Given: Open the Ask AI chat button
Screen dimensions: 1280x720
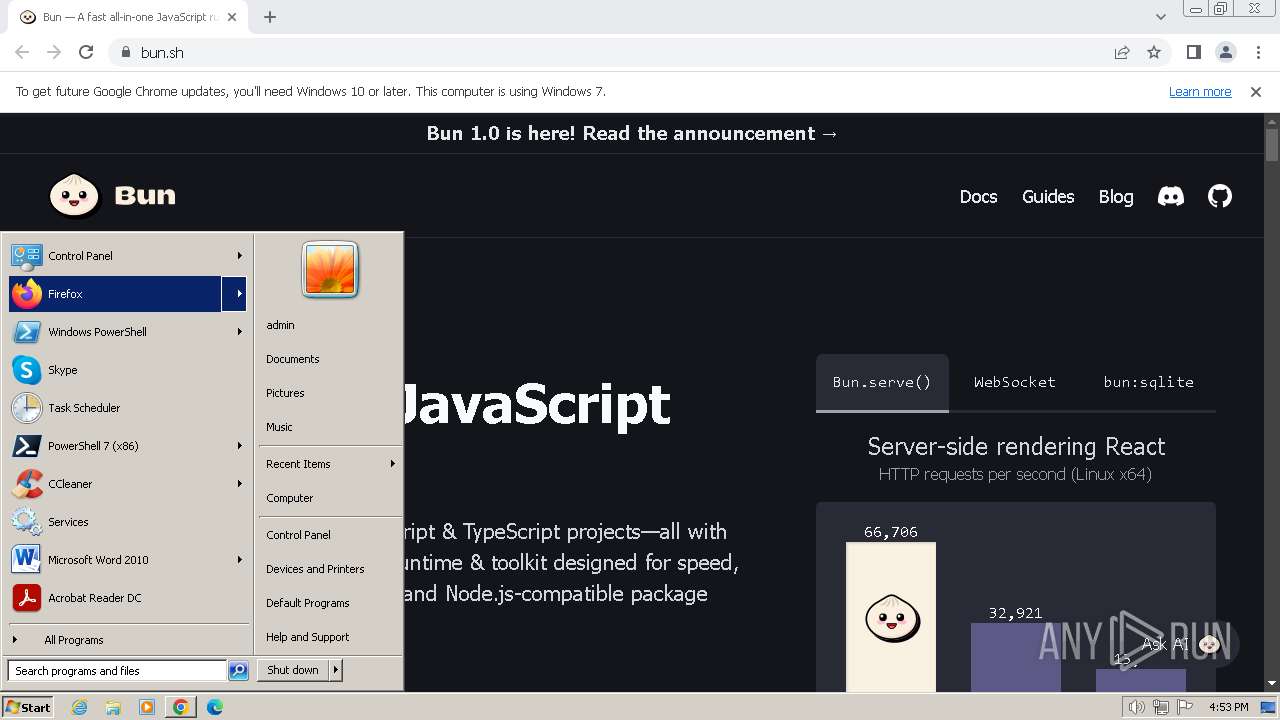Looking at the screenshot, I should pos(1183,644).
